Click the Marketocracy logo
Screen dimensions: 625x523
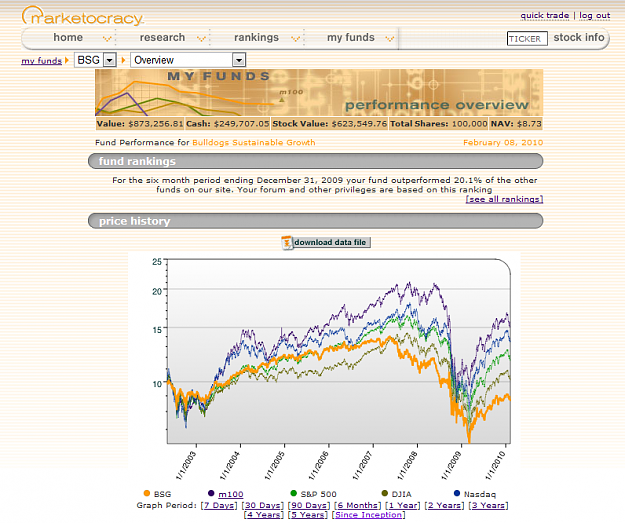click(83, 16)
